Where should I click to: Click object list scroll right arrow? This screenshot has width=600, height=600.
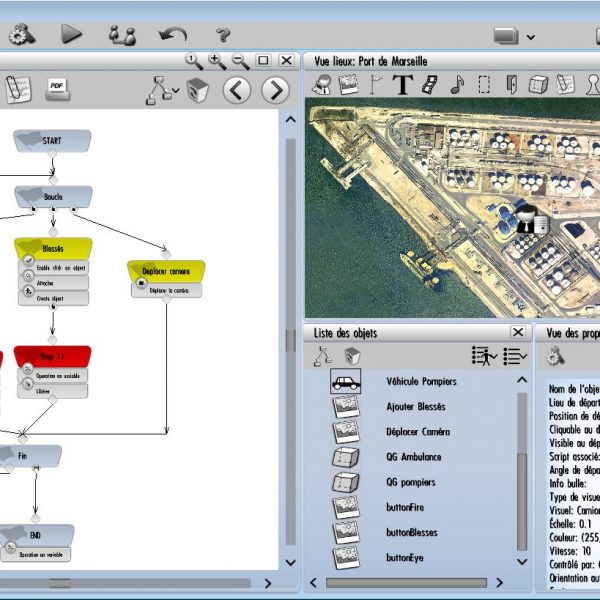499,583
